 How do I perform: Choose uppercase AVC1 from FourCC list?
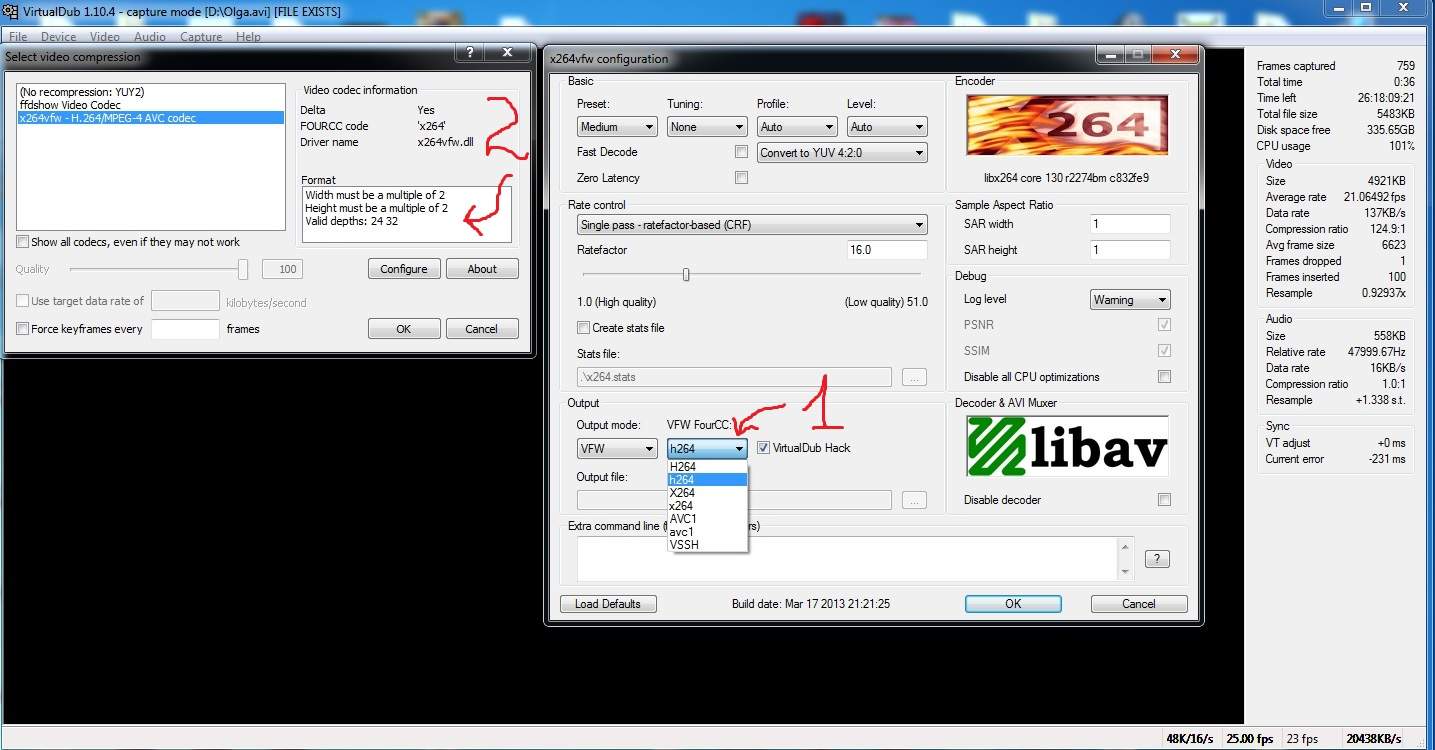707,519
